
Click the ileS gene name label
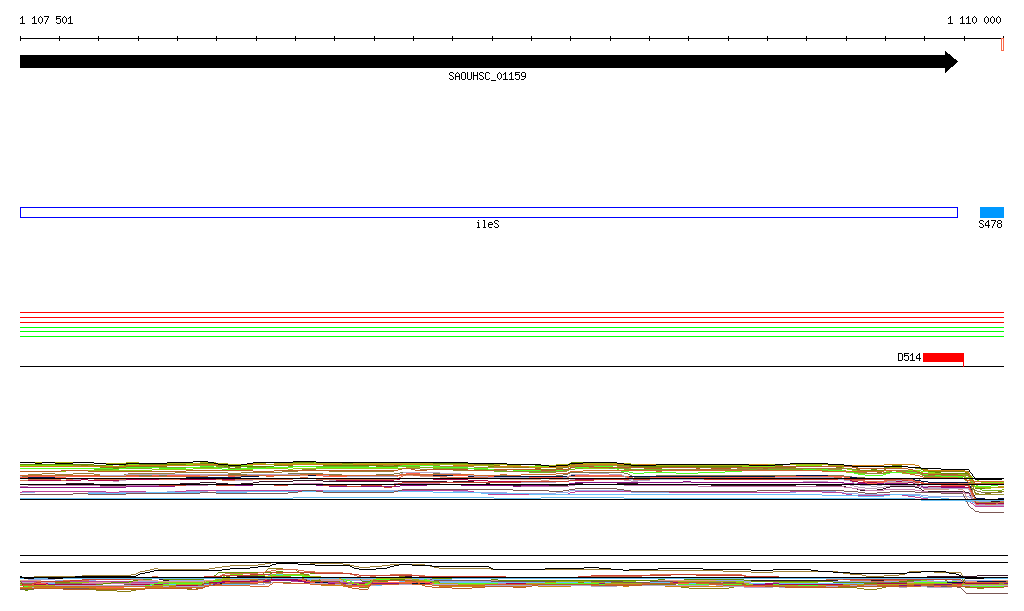coord(487,225)
